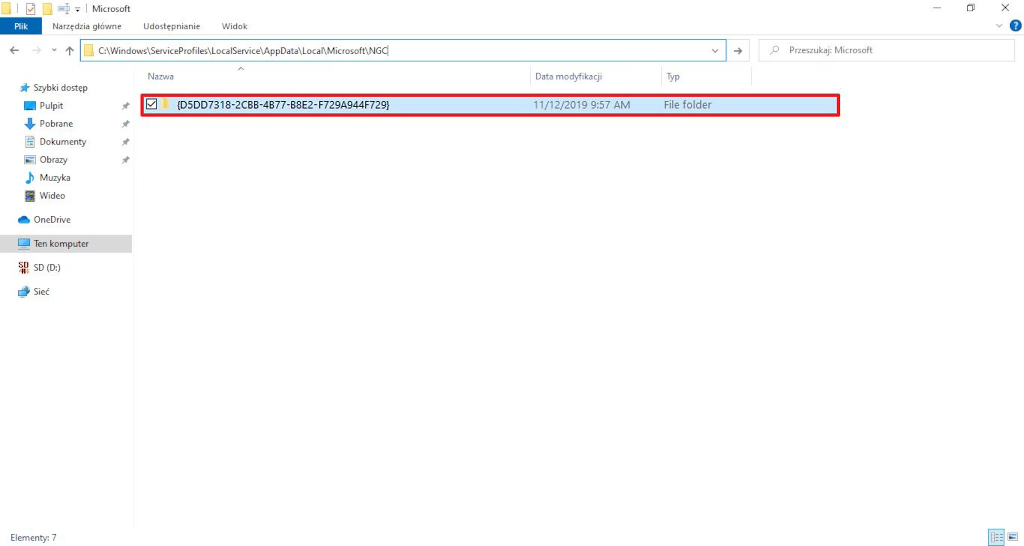Restore down the Explorer window
Screen dimensions: 1024x546
971,8
